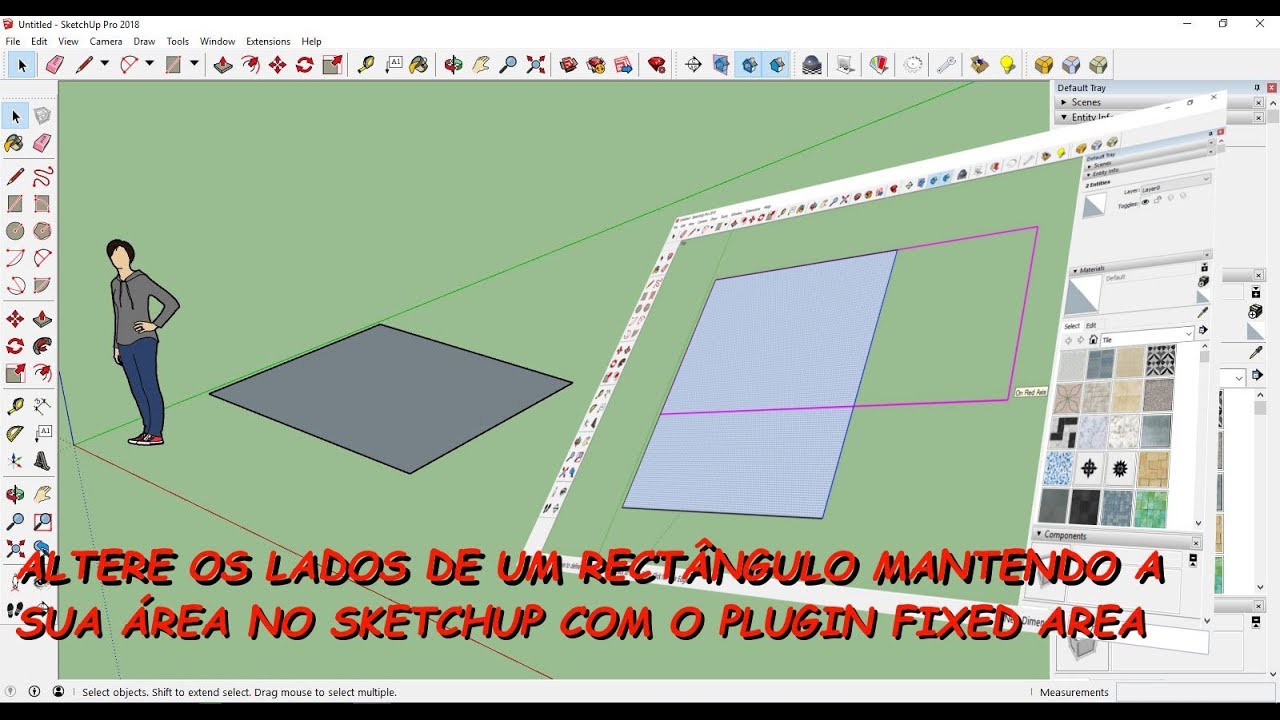The height and width of the screenshot is (720, 1280).
Task: Select the Pan hand tool in top toolbar
Action: point(481,65)
